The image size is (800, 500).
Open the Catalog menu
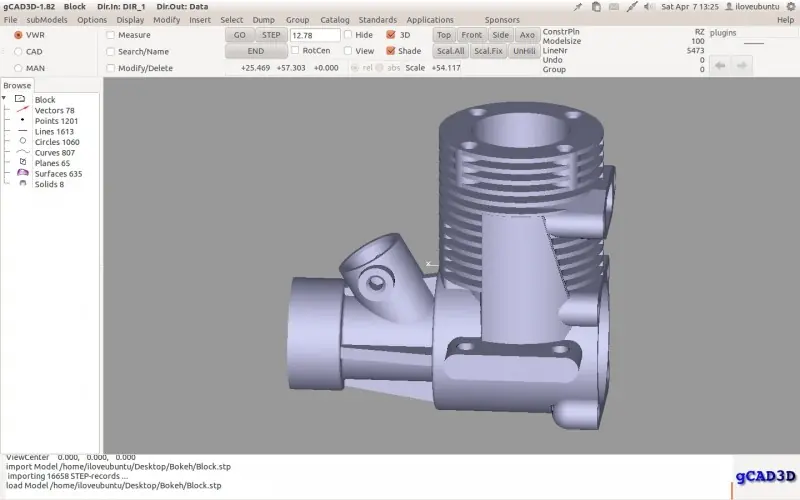point(335,20)
